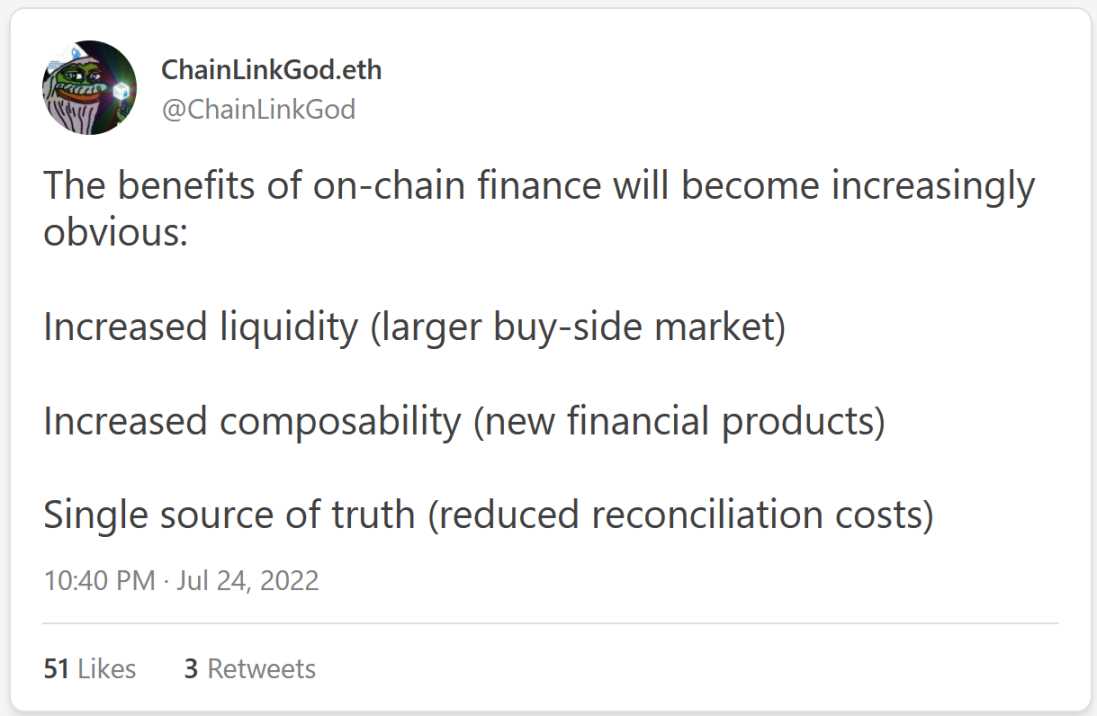Click the number 3 retweets count
This screenshot has width=1097, height=716.
(x=191, y=668)
